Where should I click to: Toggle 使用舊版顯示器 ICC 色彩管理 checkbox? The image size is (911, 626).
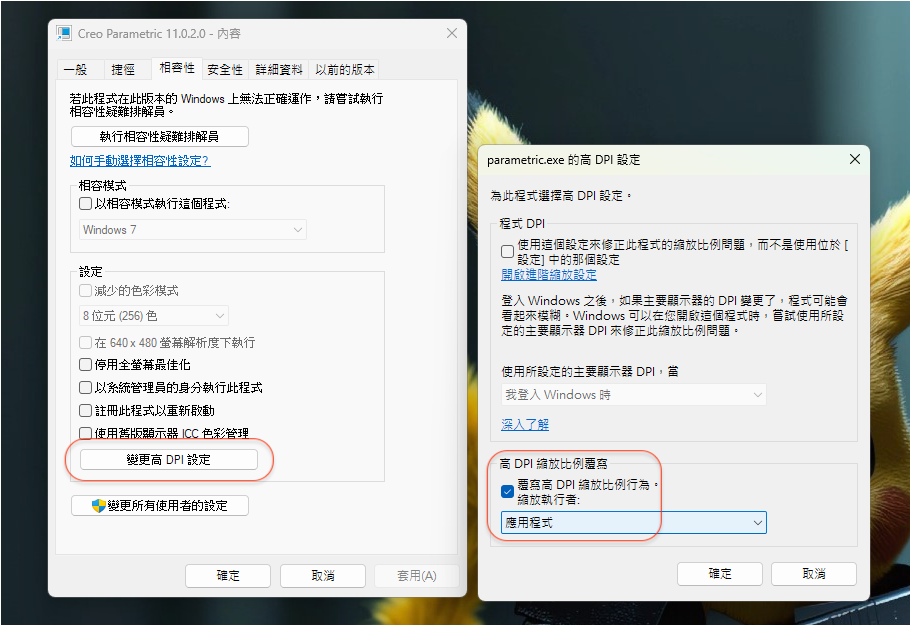(x=86, y=434)
